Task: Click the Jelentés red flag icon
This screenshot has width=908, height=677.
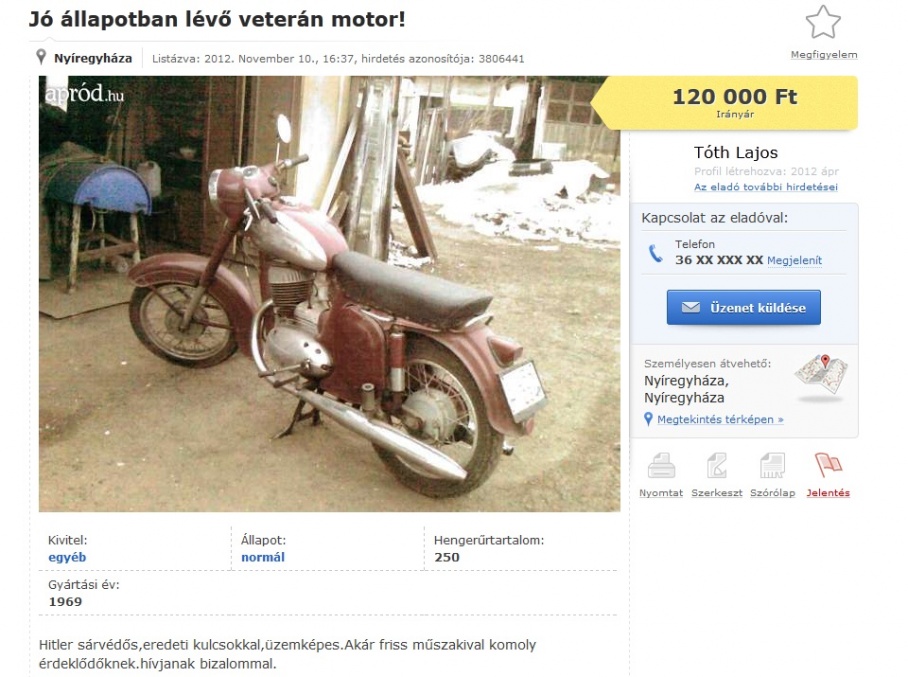Action: [x=828, y=465]
